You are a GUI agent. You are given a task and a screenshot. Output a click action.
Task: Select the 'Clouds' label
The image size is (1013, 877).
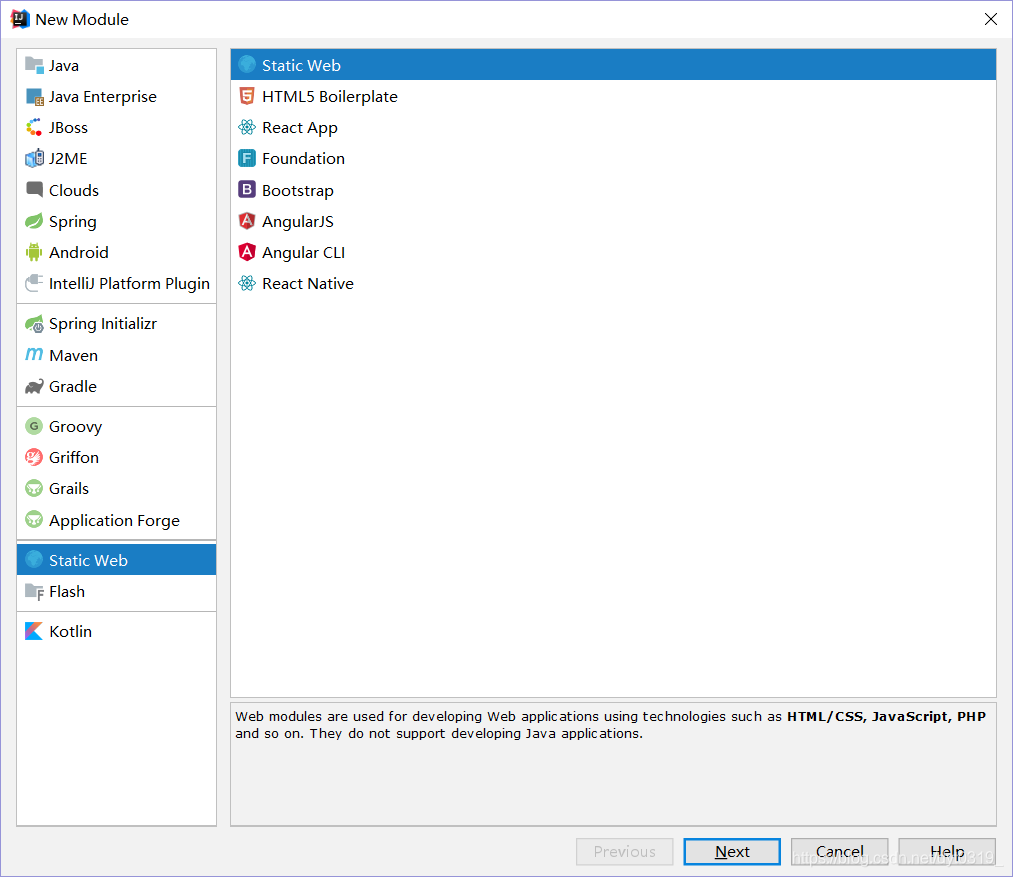tap(74, 190)
